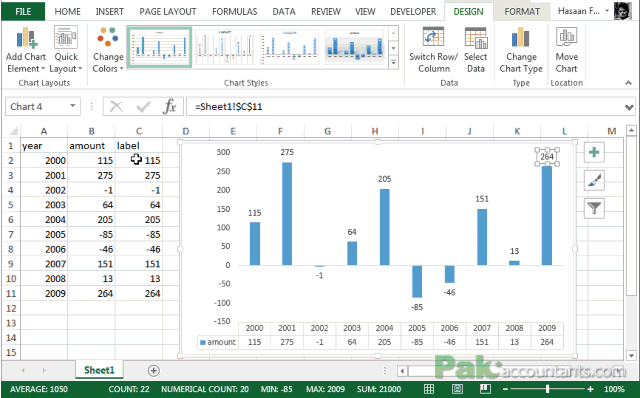
Task: Cancel formula entry with X icon
Action: (x=116, y=107)
